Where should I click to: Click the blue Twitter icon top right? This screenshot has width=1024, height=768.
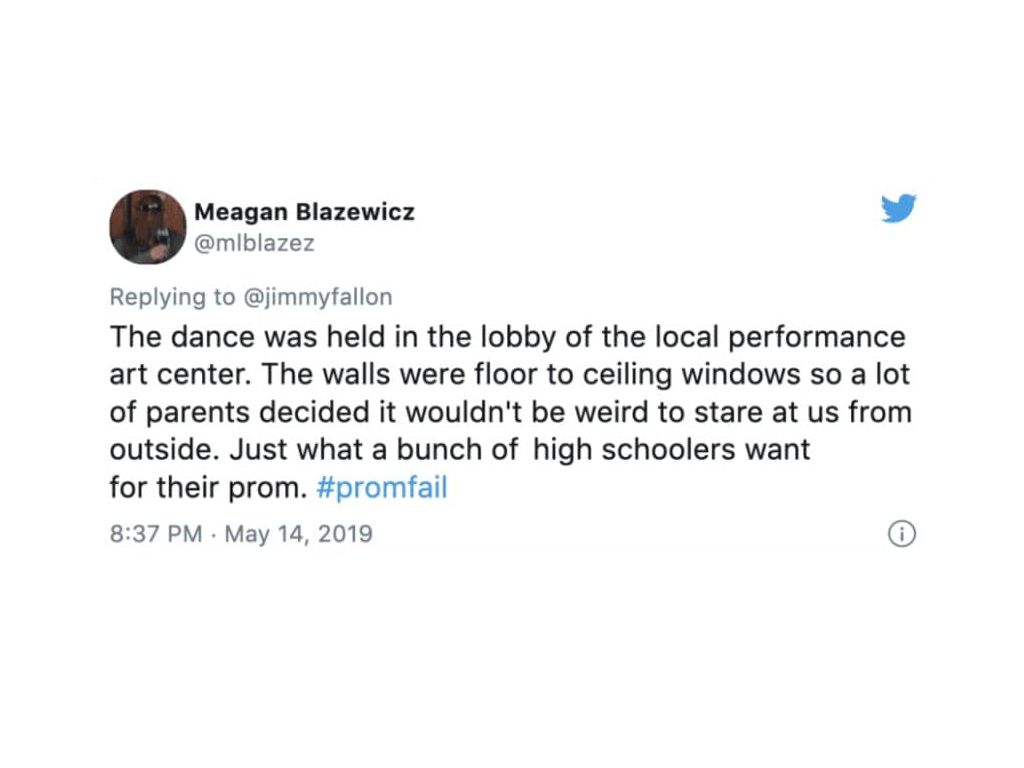pyautogui.click(x=898, y=210)
